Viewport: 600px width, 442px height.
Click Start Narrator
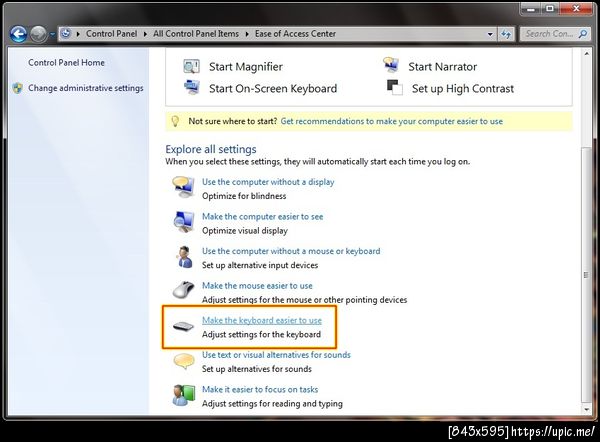pyautogui.click(x=443, y=67)
